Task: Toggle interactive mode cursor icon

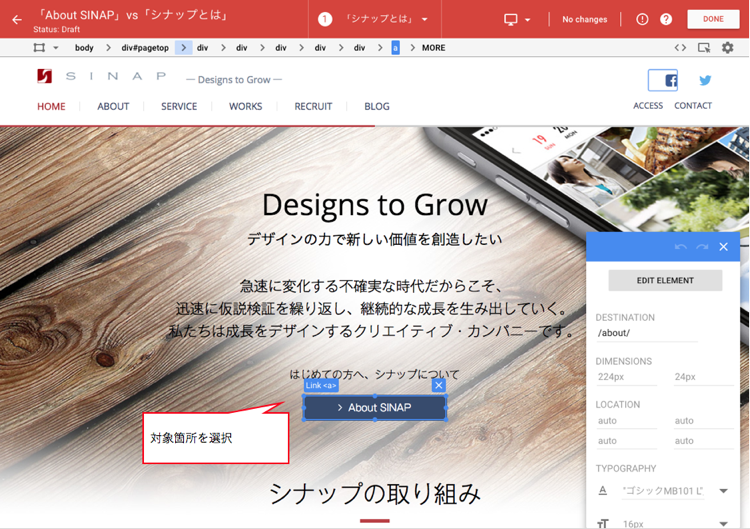Action: pyautogui.click(x=704, y=48)
